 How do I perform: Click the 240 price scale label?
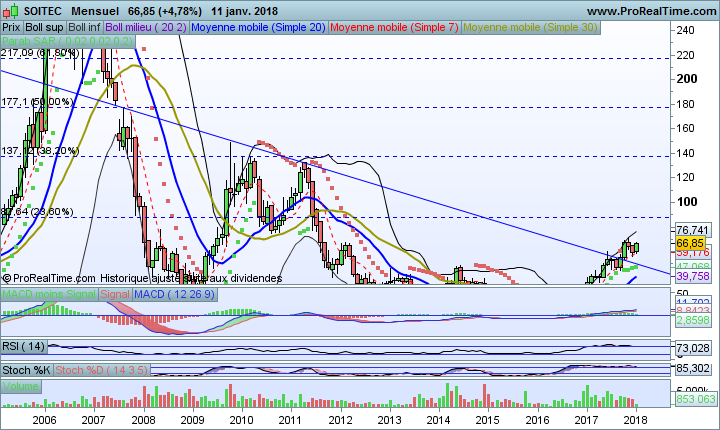pos(685,30)
